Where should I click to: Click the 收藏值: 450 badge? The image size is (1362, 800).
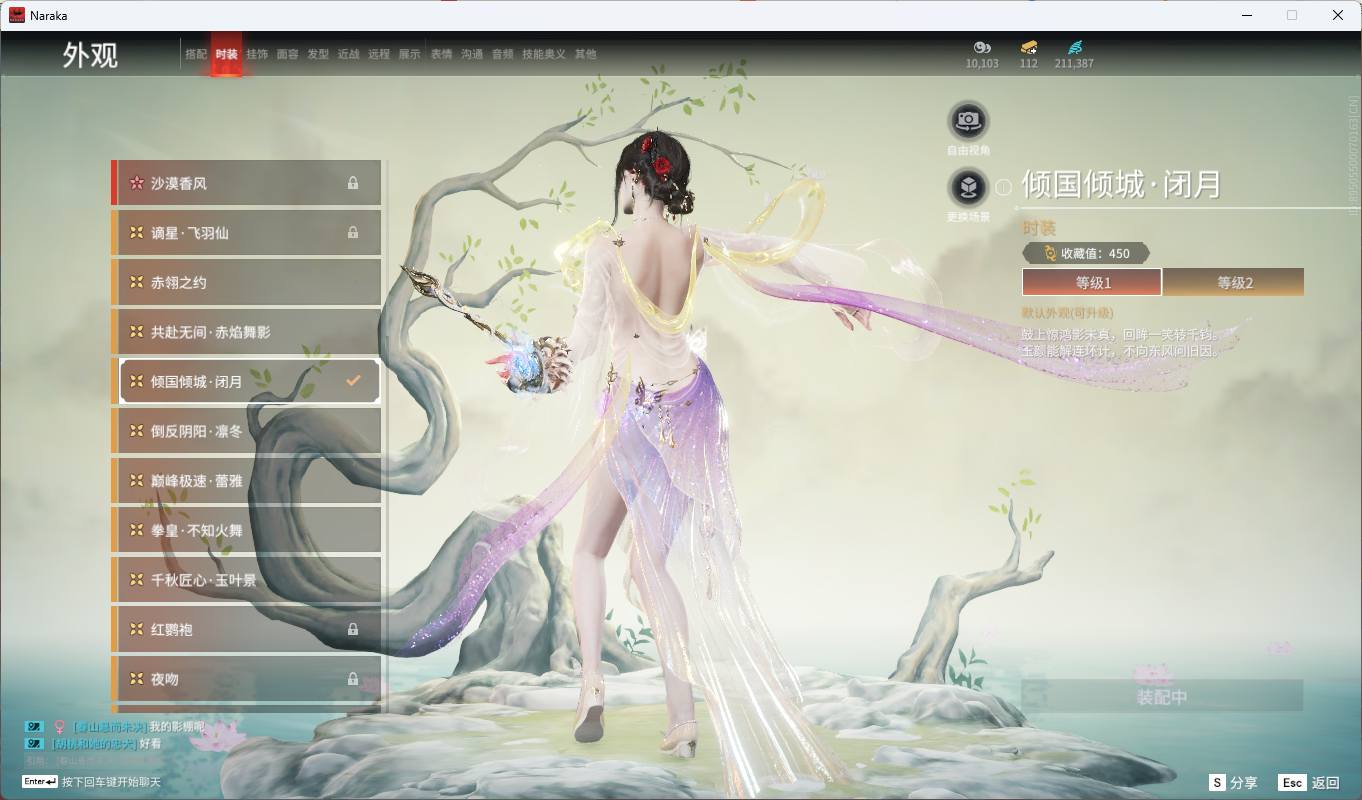point(1086,253)
